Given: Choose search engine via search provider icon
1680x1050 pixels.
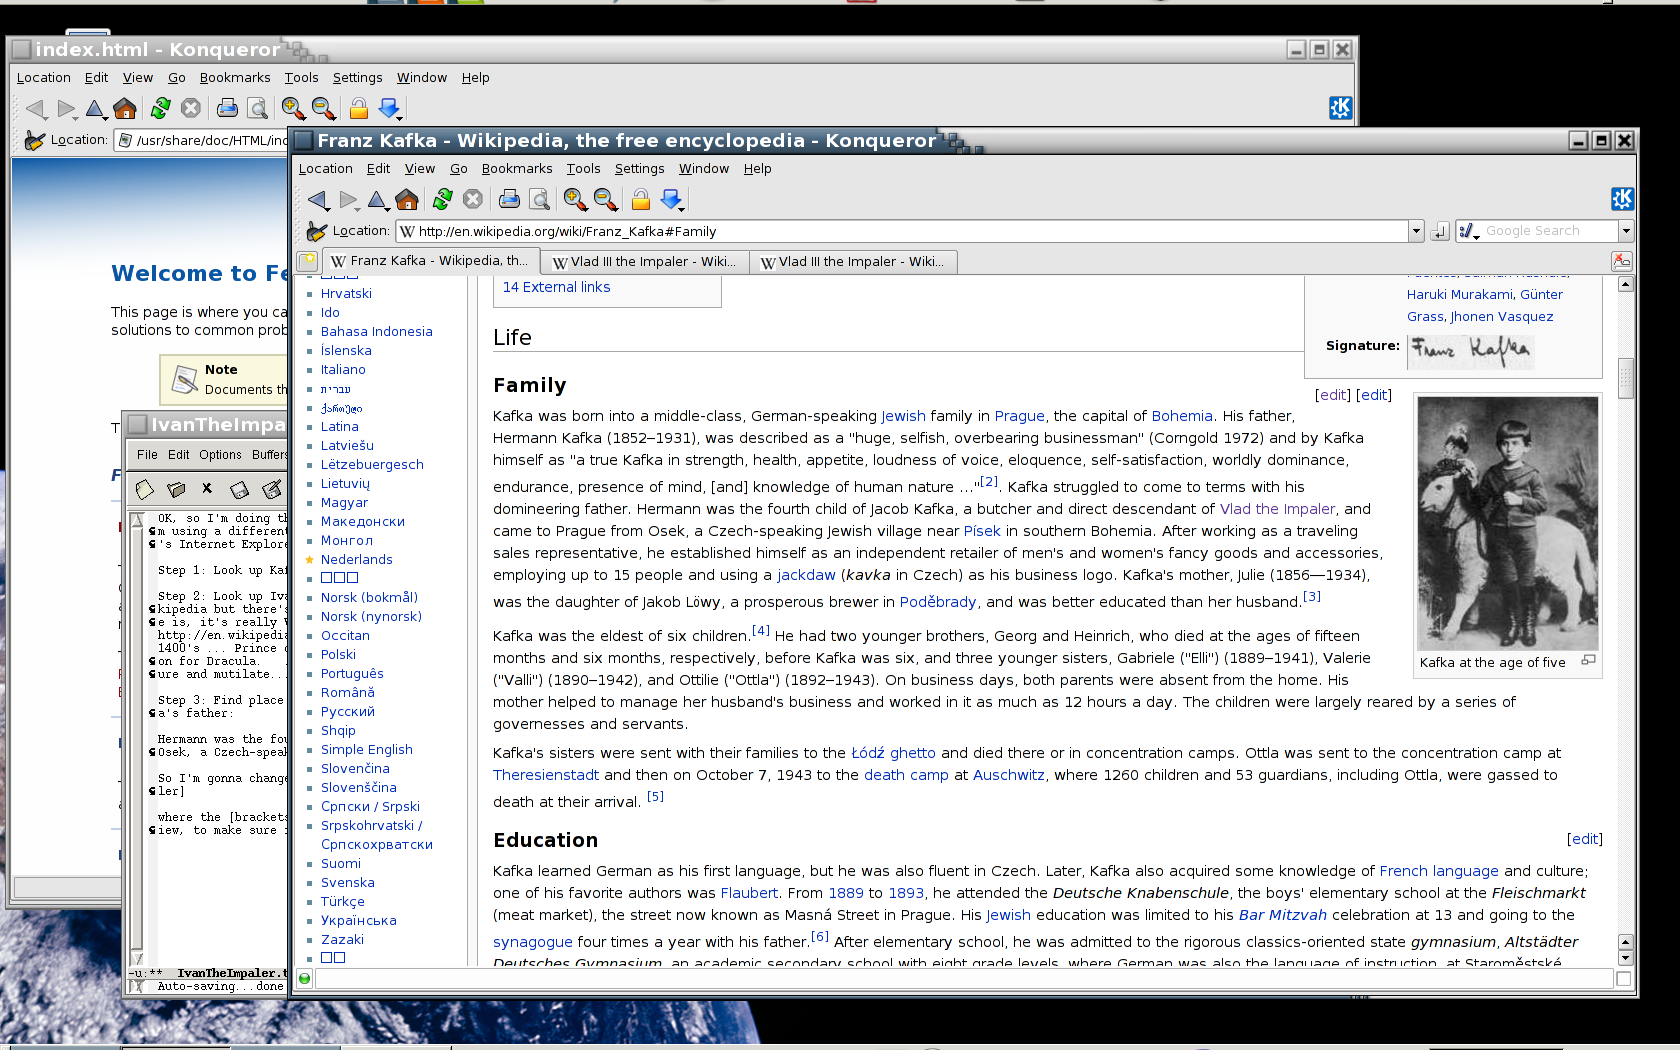Looking at the screenshot, I should click(x=1469, y=232).
